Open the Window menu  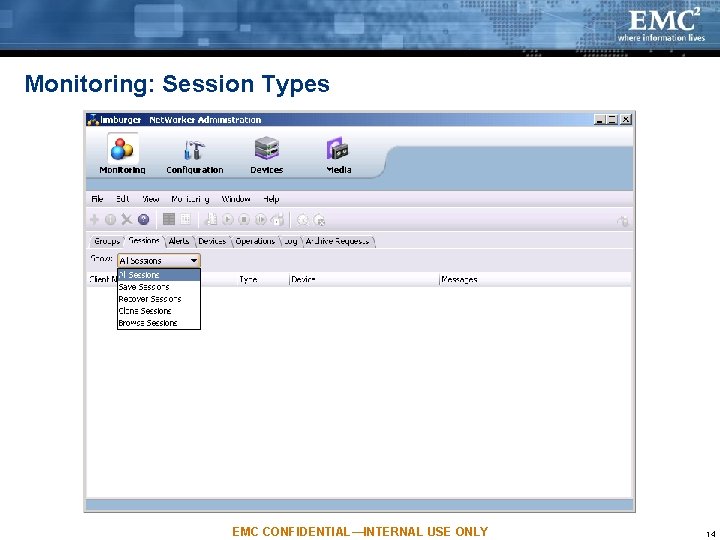pos(236,199)
